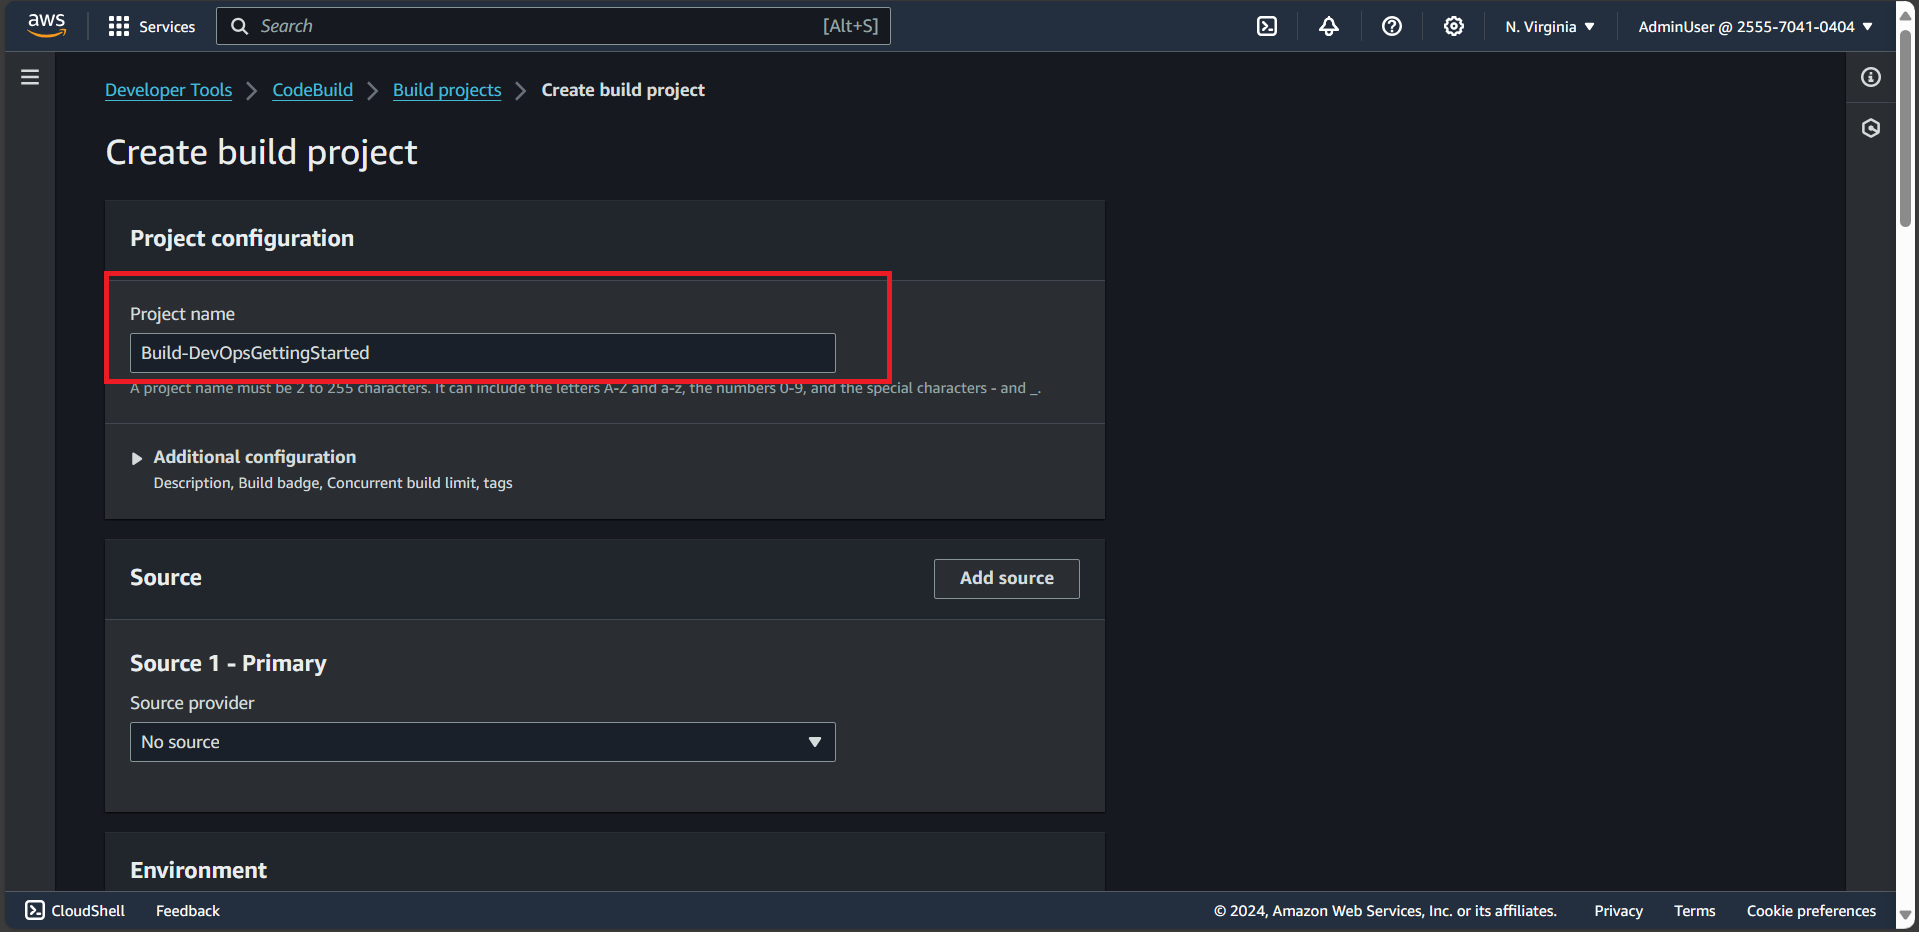The height and width of the screenshot is (932, 1919).
Task: Click the Project configuration heading
Action: [242, 238]
